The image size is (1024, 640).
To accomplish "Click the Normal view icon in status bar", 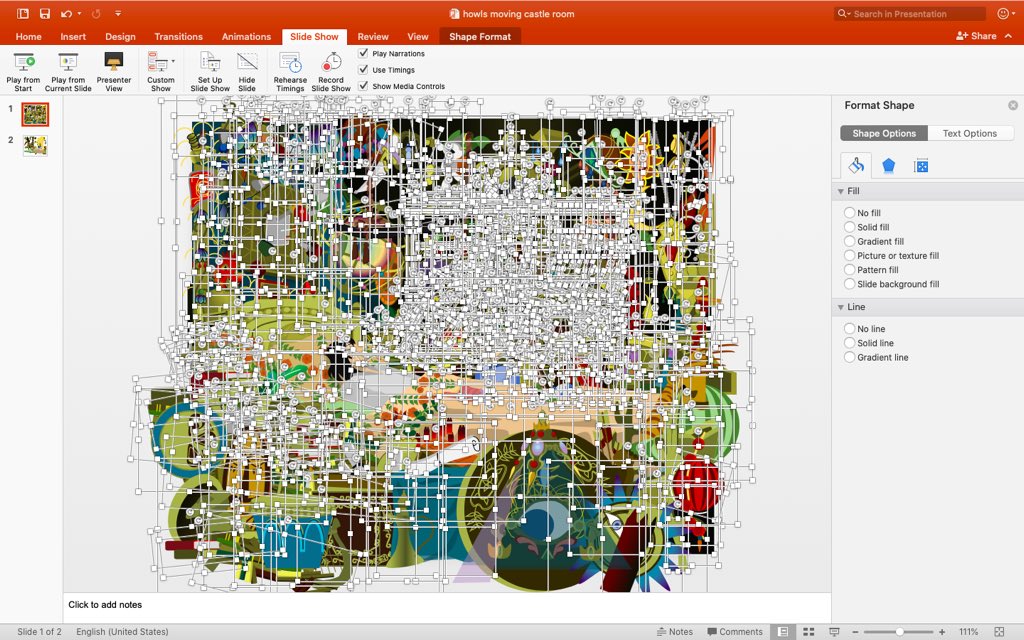I will (782, 632).
